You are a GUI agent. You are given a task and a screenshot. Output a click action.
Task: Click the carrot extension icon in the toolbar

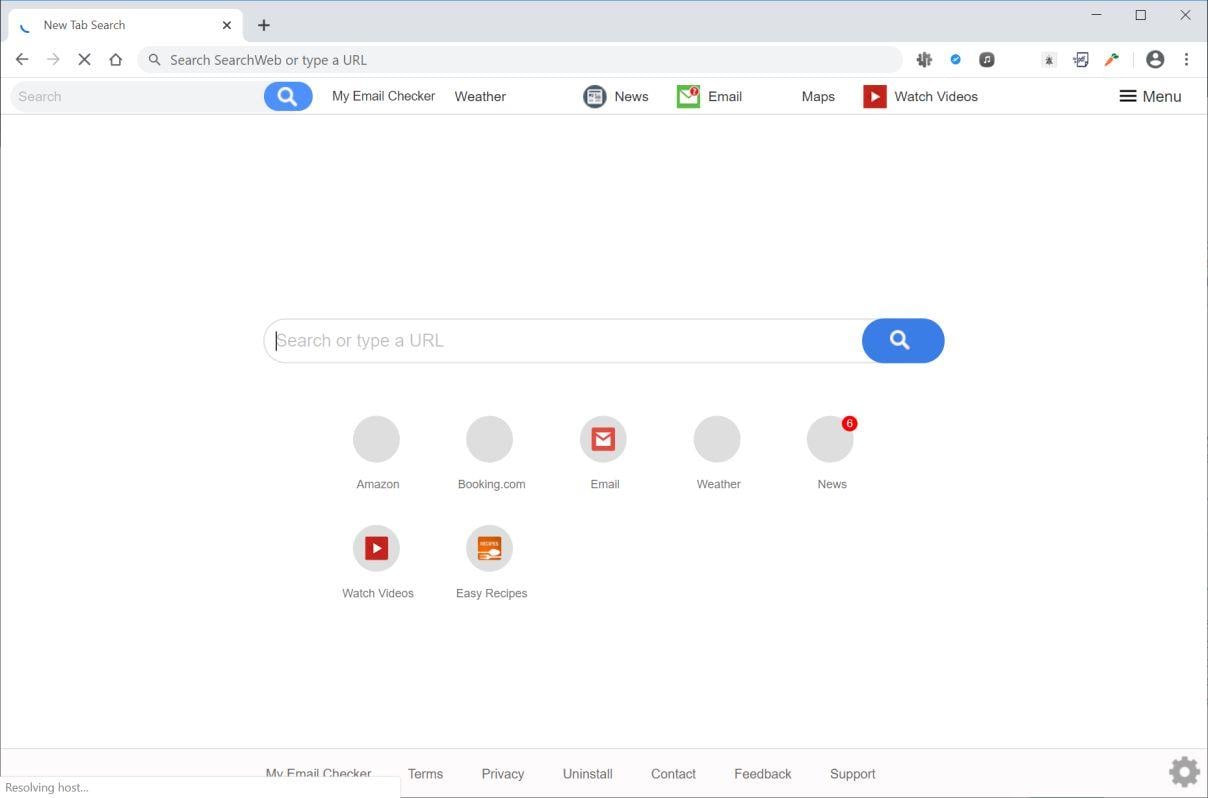(x=1111, y=59)
